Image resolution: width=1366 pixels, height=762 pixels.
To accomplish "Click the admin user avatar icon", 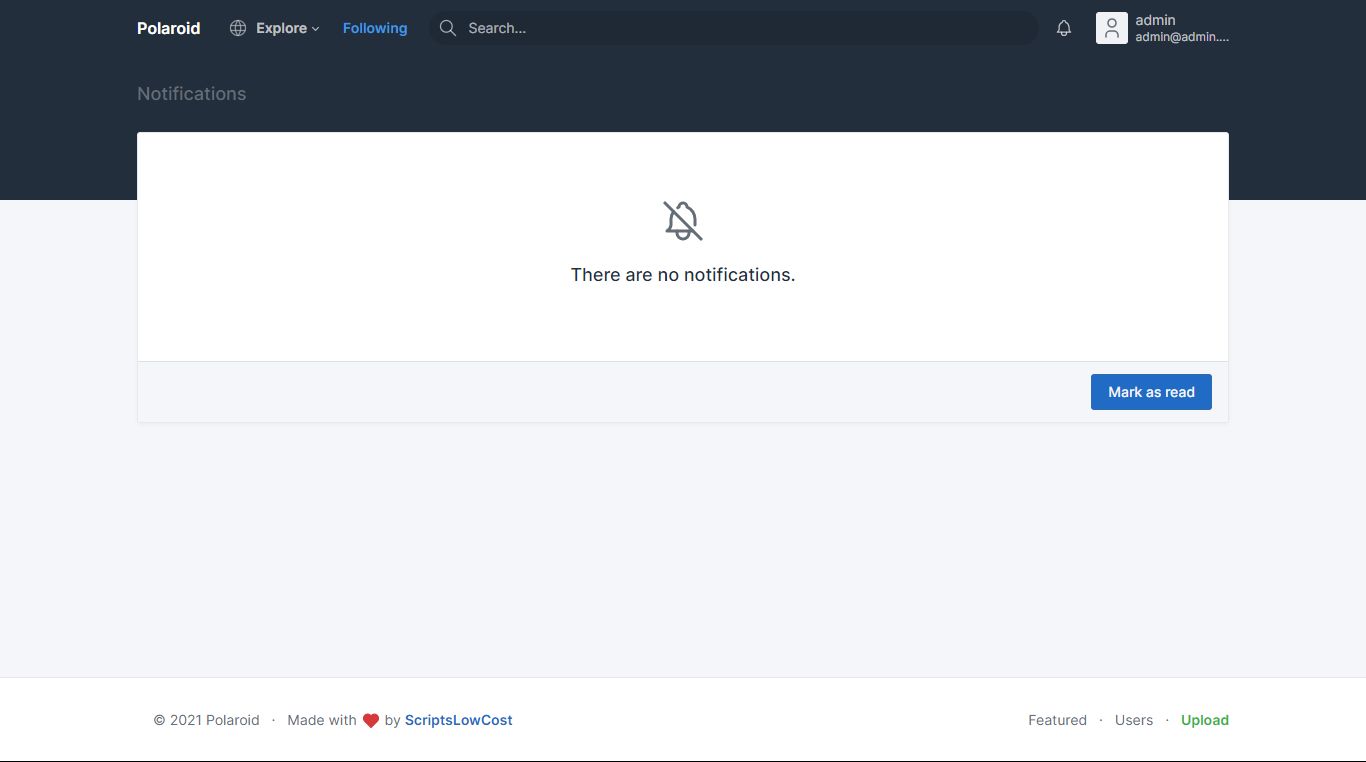I will (x=1111, y=28).
